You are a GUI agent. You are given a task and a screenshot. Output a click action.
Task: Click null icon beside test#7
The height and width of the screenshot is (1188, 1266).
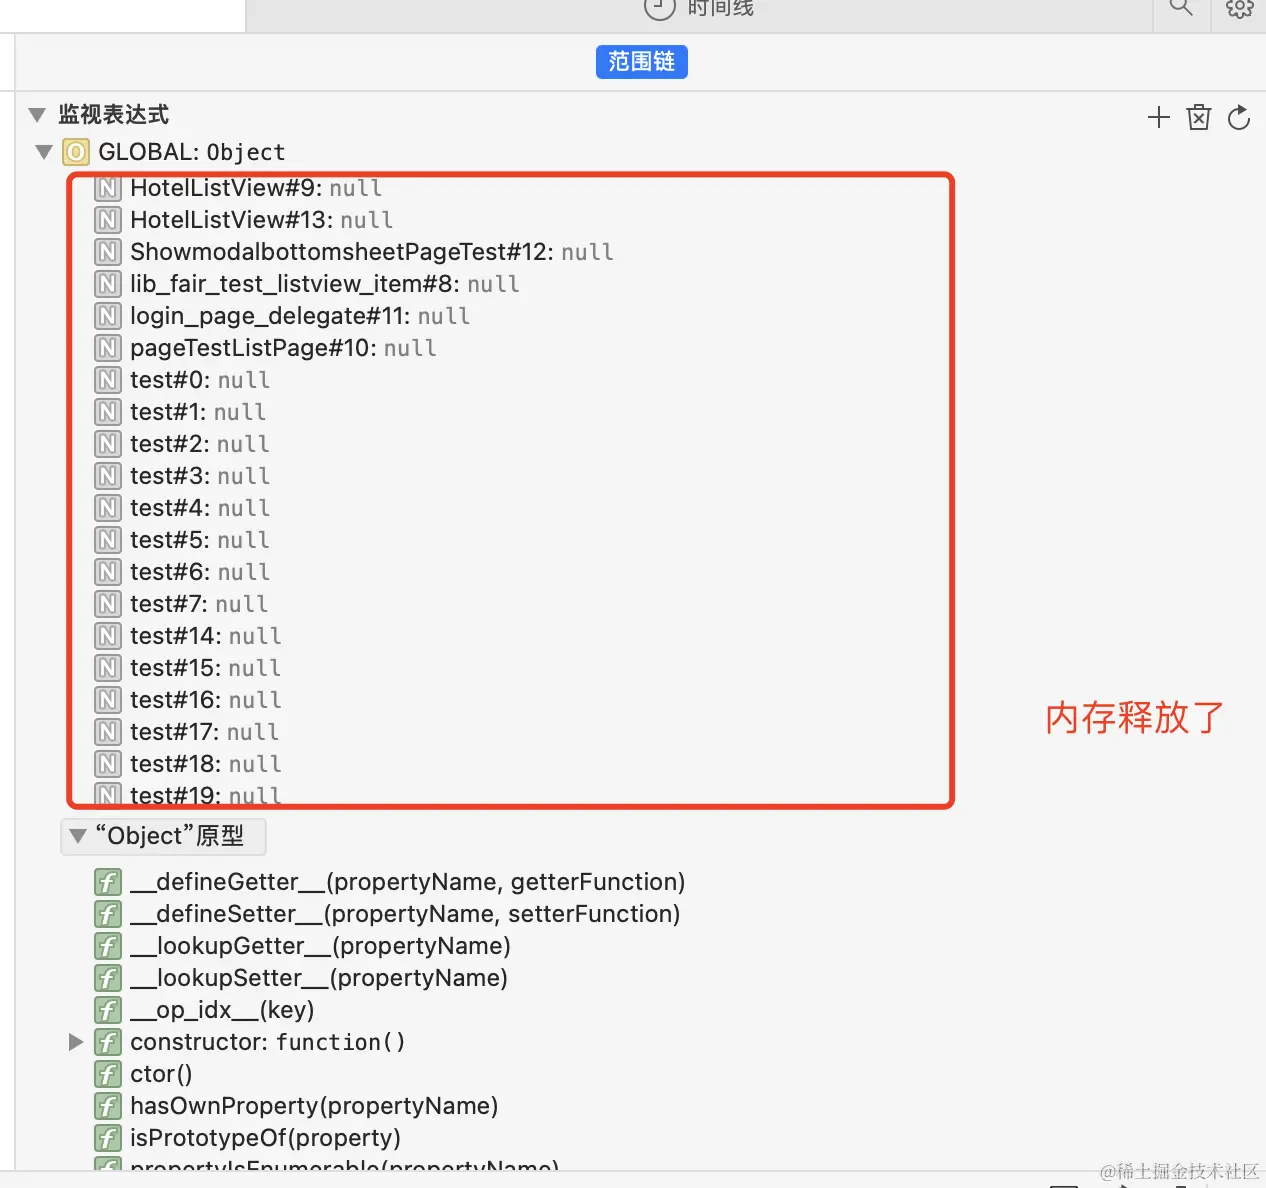pyautogui.click(x=108, y=604)
